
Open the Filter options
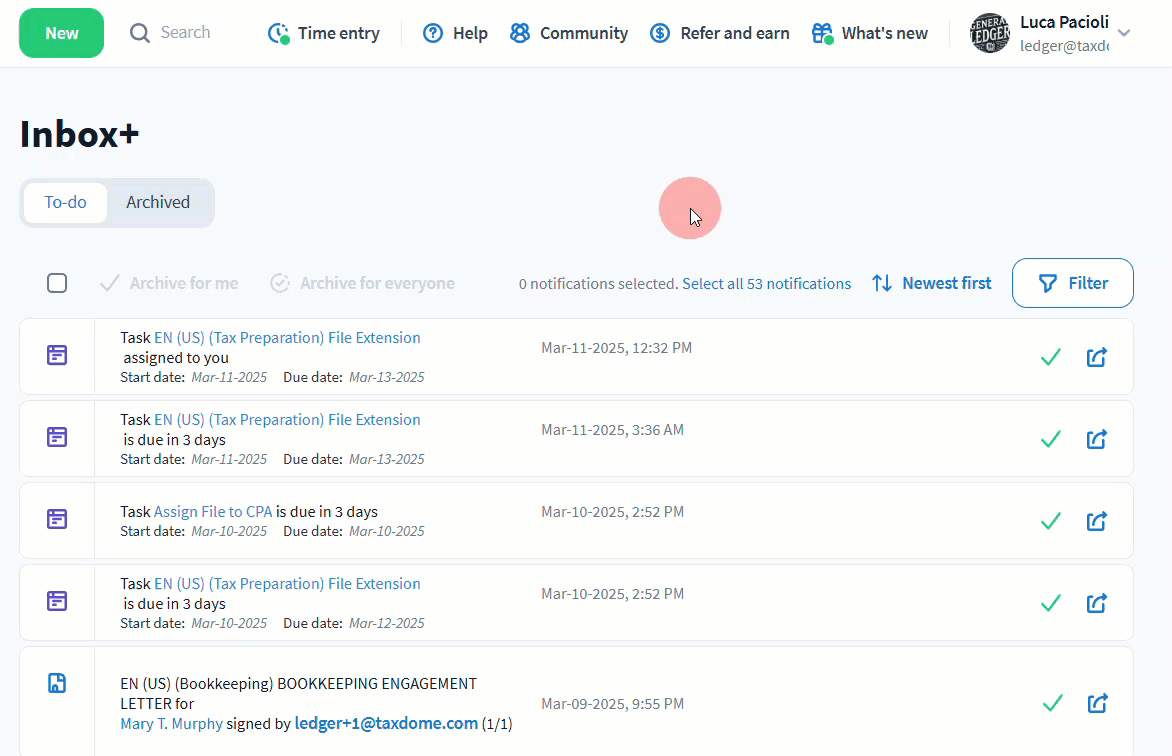tap(1072, 283)
